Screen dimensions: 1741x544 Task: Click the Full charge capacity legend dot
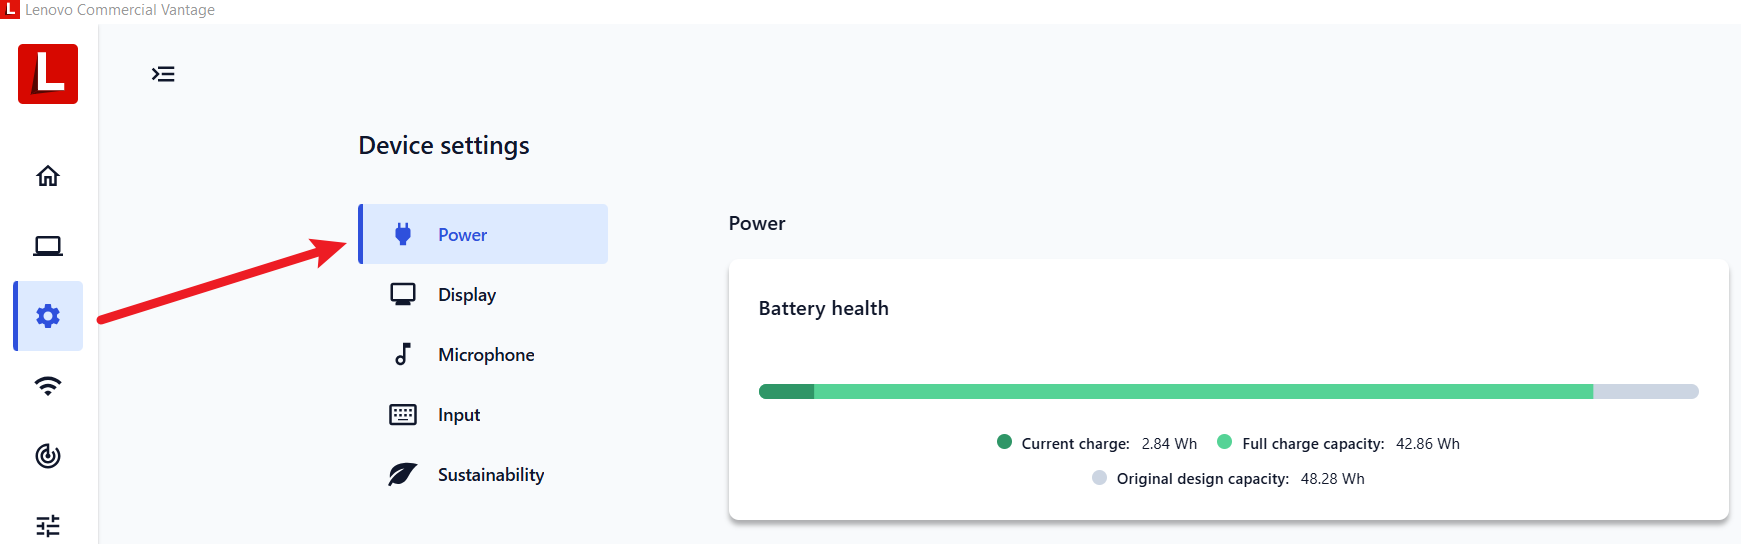(x=1224, y=442)
